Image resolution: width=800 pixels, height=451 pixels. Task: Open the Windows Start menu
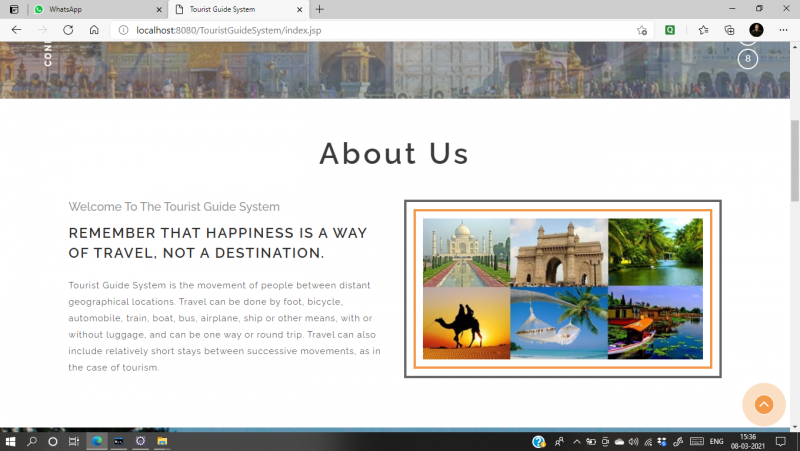tap(10, 441)
